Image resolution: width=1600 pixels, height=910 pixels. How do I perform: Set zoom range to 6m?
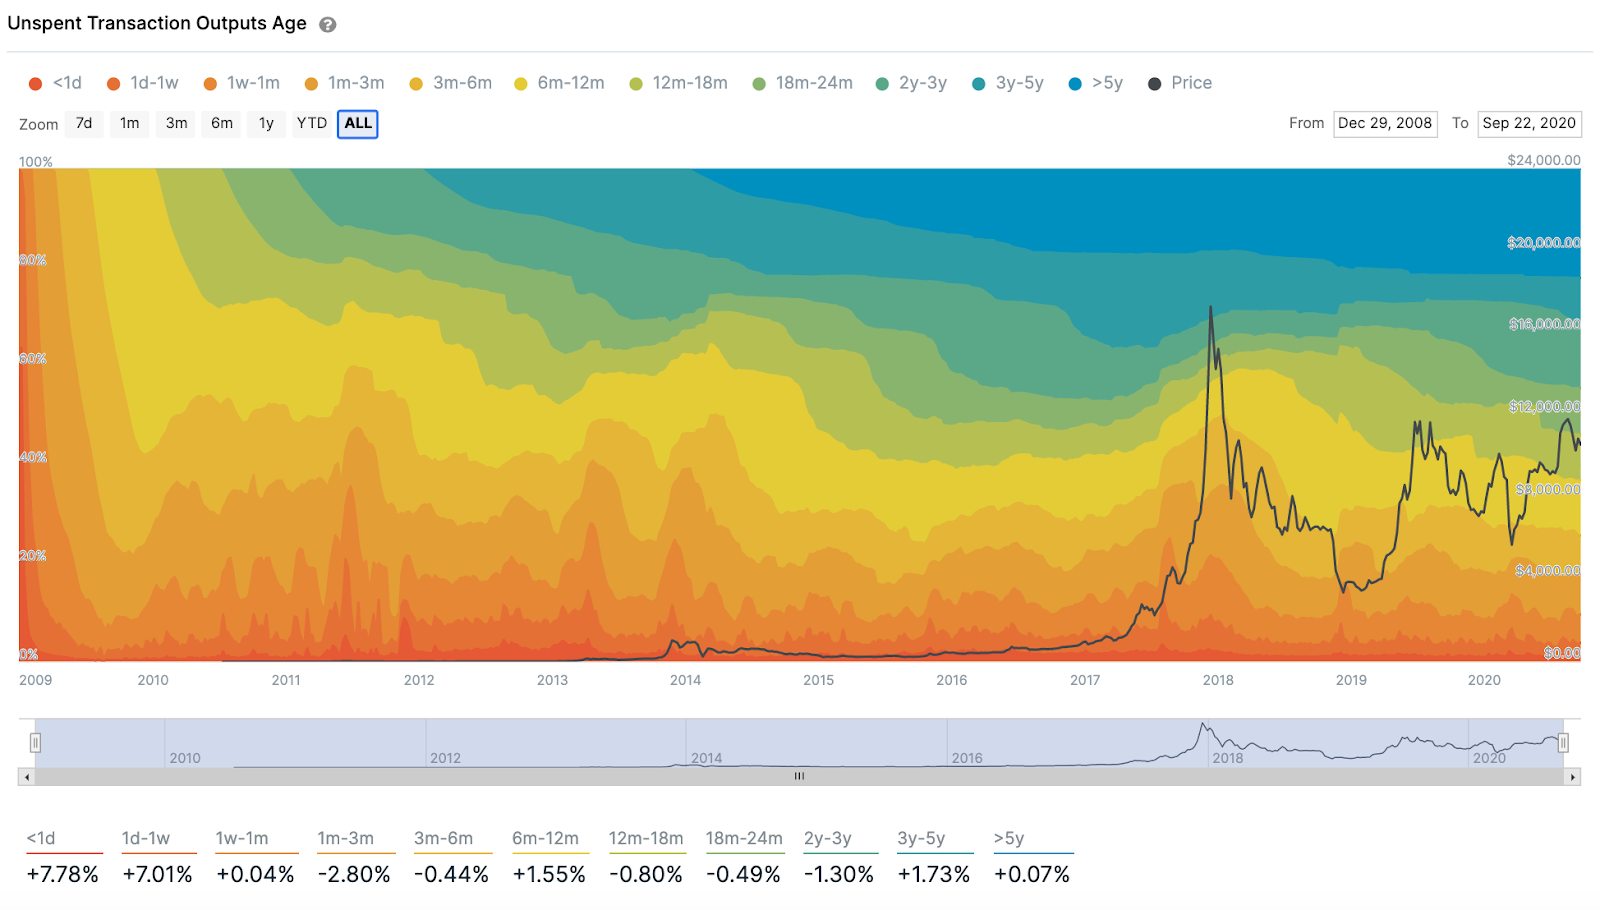[222, 123]
